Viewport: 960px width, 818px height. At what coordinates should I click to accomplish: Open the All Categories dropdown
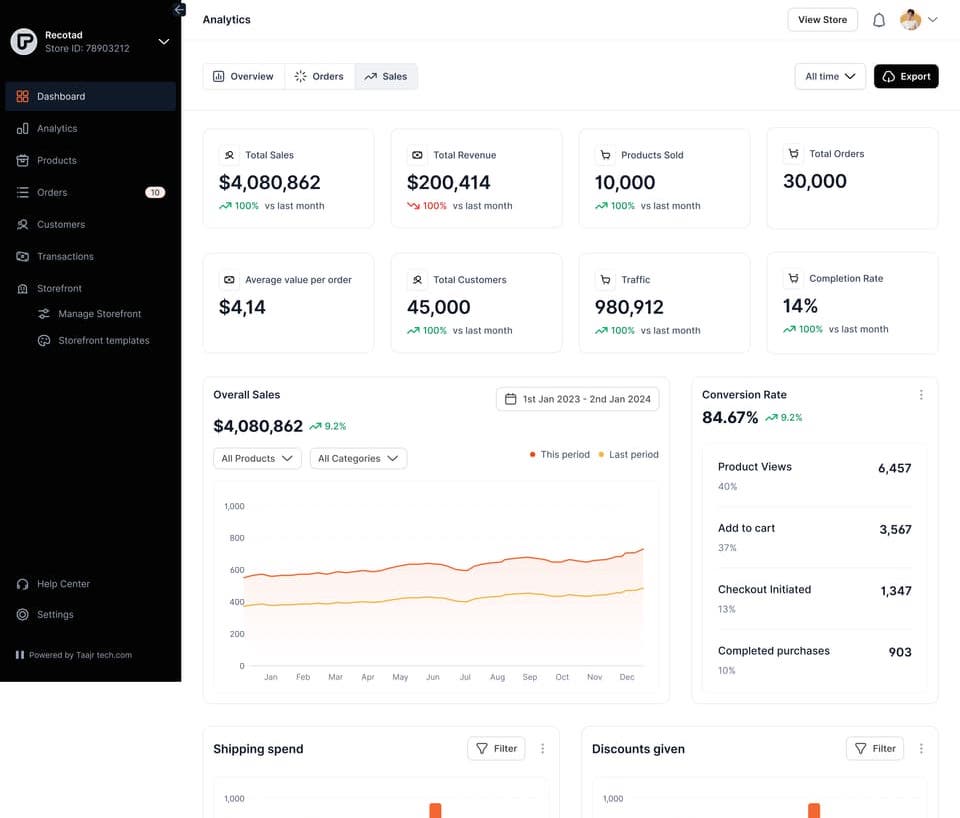tap(358, 459)
